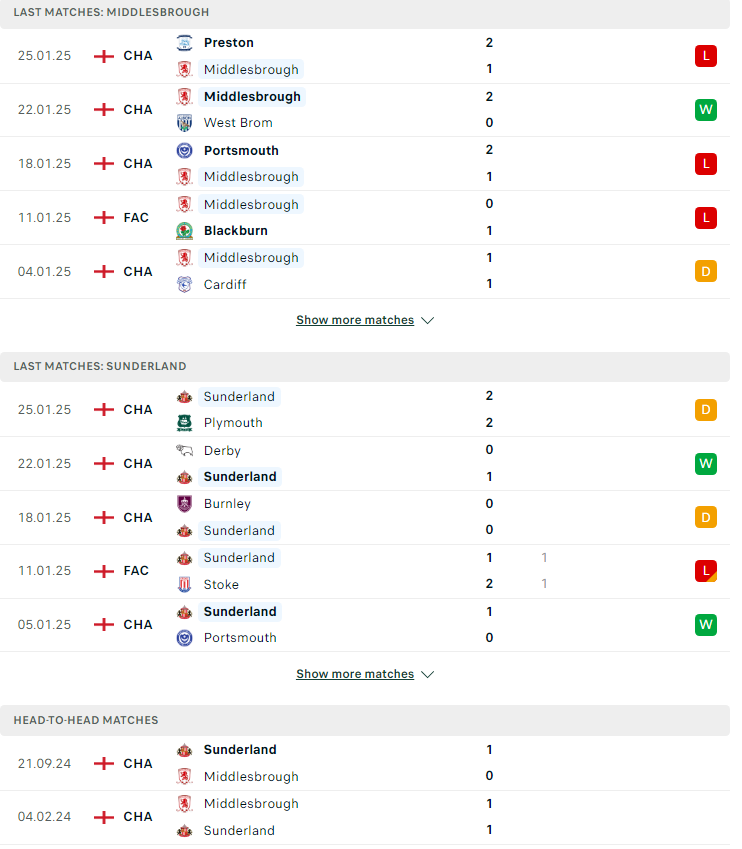Click the West Brom club crest
Viewport: 742px width, 849px height.
point(187,125)
